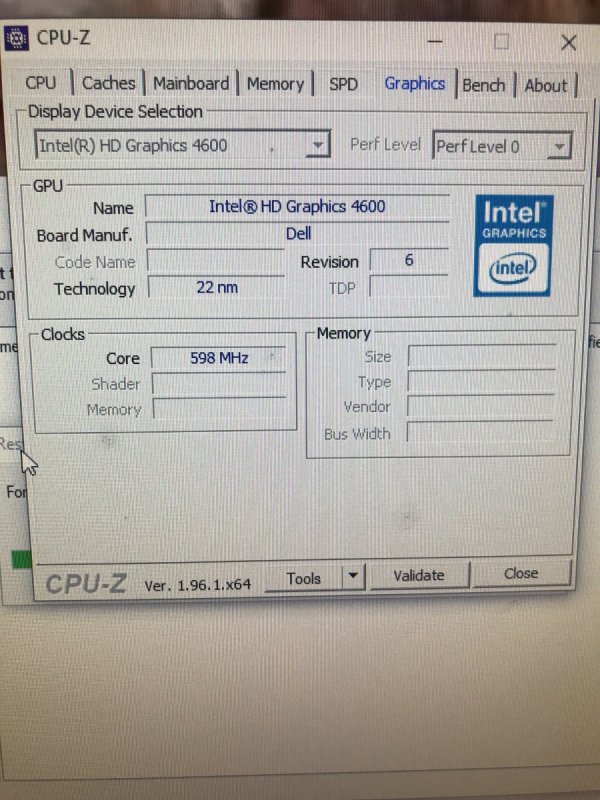Image resolution: width=600 pixels, height=800 pixels.
Task: Go to the Memory tab
Action: 276,84
